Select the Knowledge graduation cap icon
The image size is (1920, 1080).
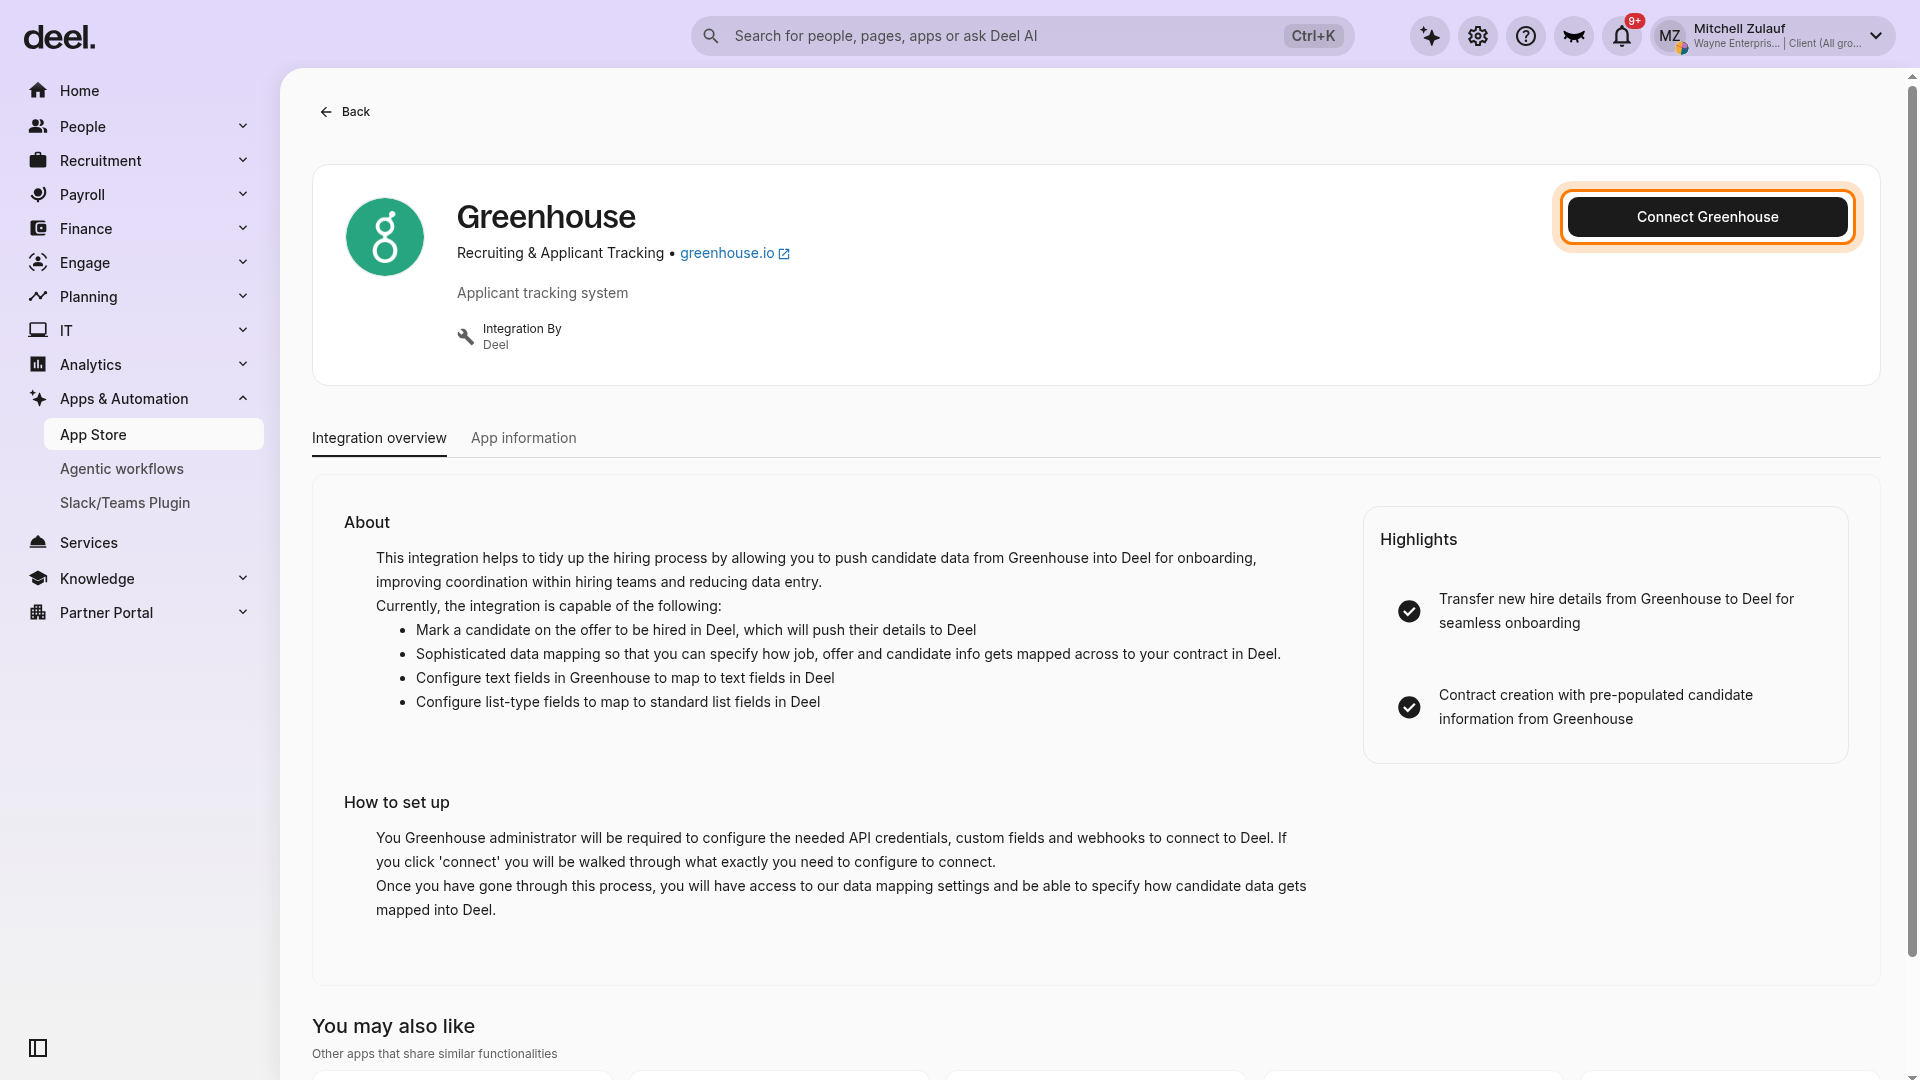[x=38, y=579]
